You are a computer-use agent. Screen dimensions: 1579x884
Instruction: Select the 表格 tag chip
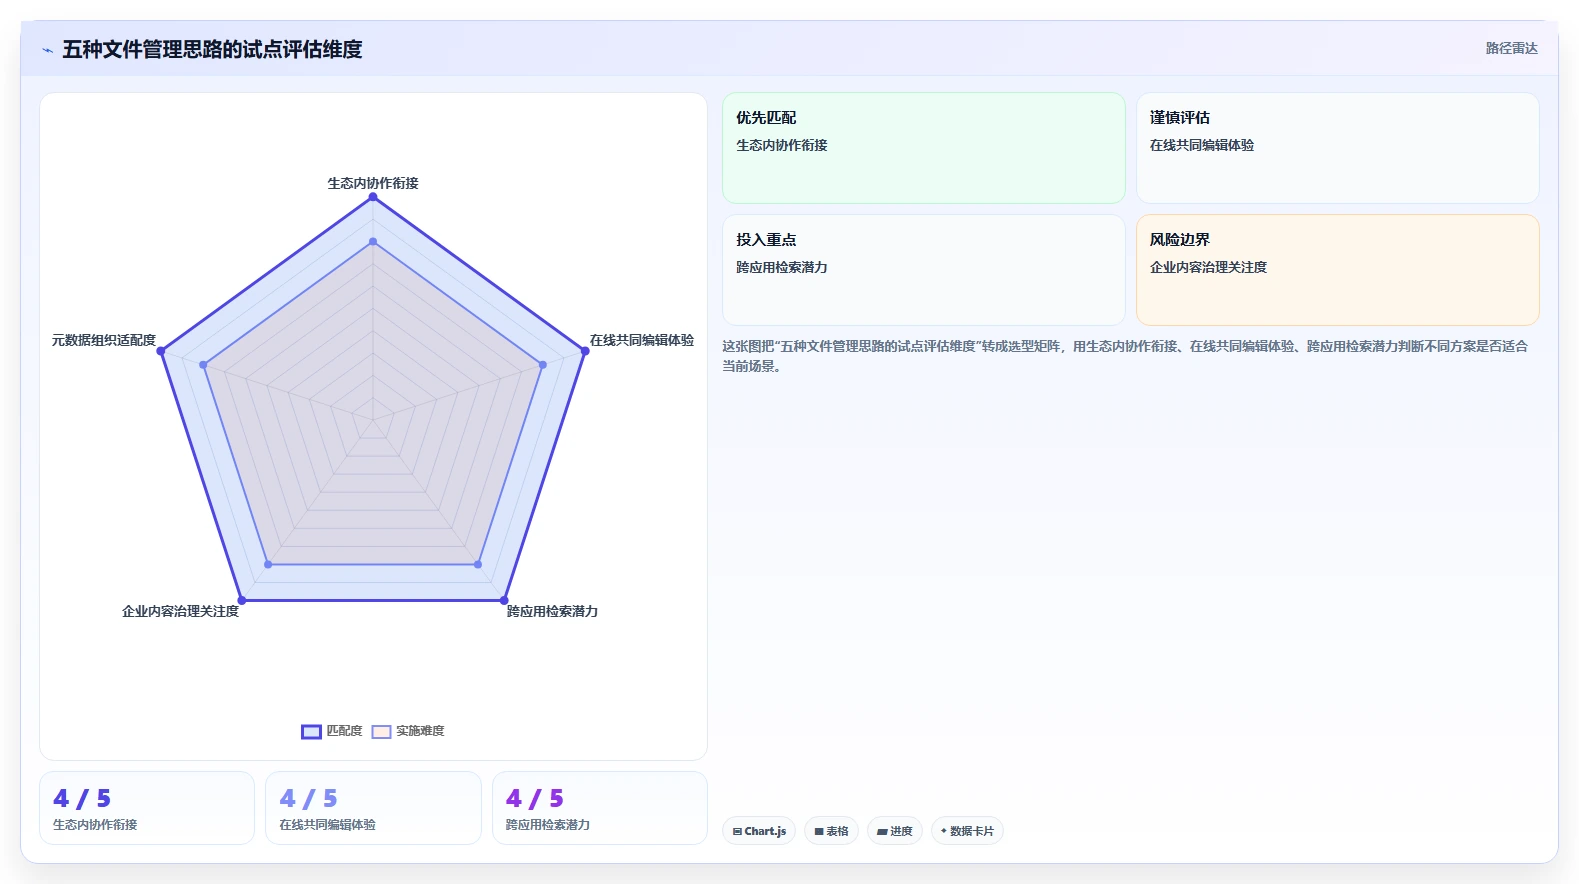click(x=831, y=831)
